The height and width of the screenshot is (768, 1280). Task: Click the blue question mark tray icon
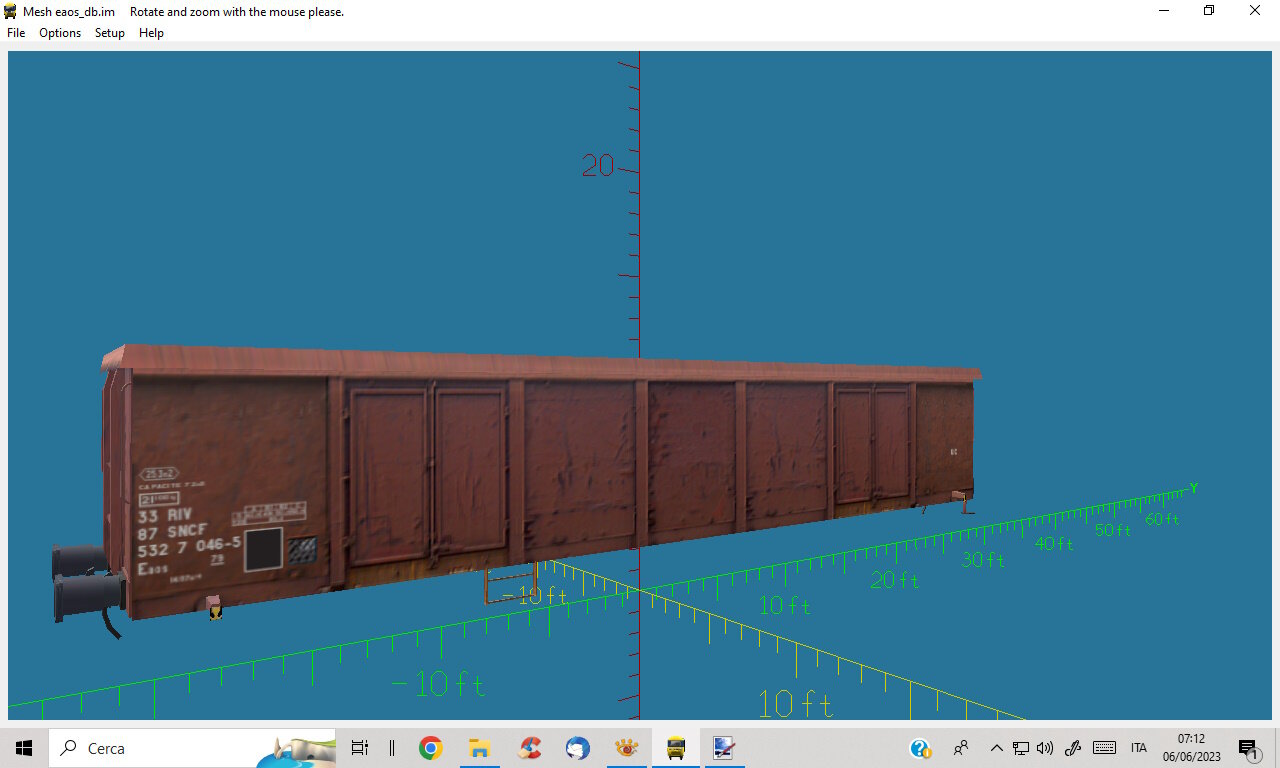pos(920,748)
